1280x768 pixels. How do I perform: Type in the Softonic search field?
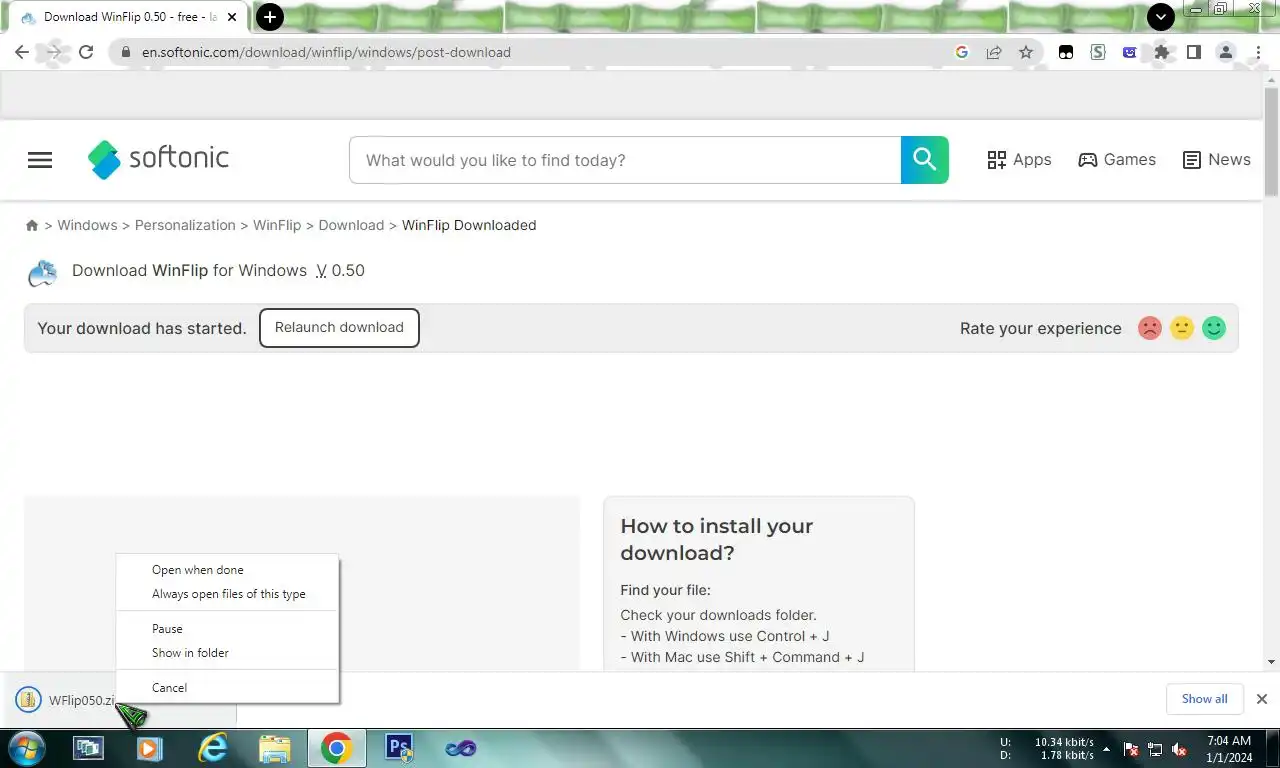click(625, 160)
